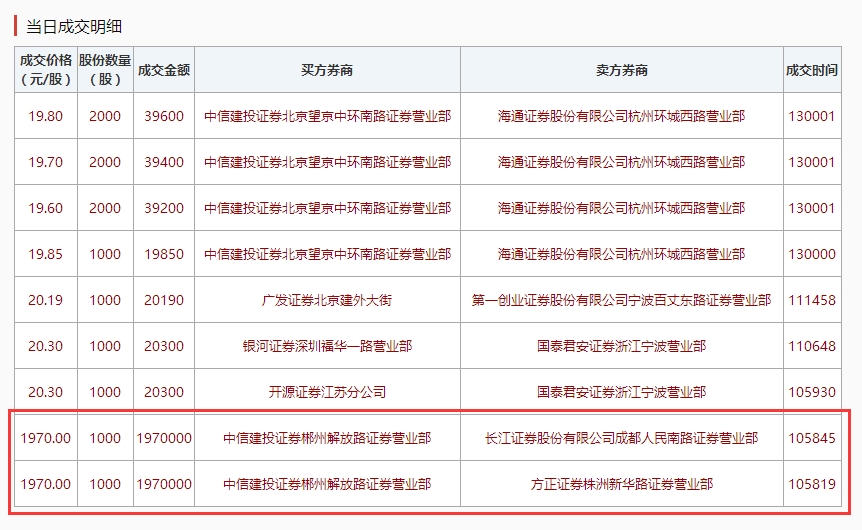Open buyer link 广发证券北京建外大街
The image size is (862, 530).
tap(327, 300)
